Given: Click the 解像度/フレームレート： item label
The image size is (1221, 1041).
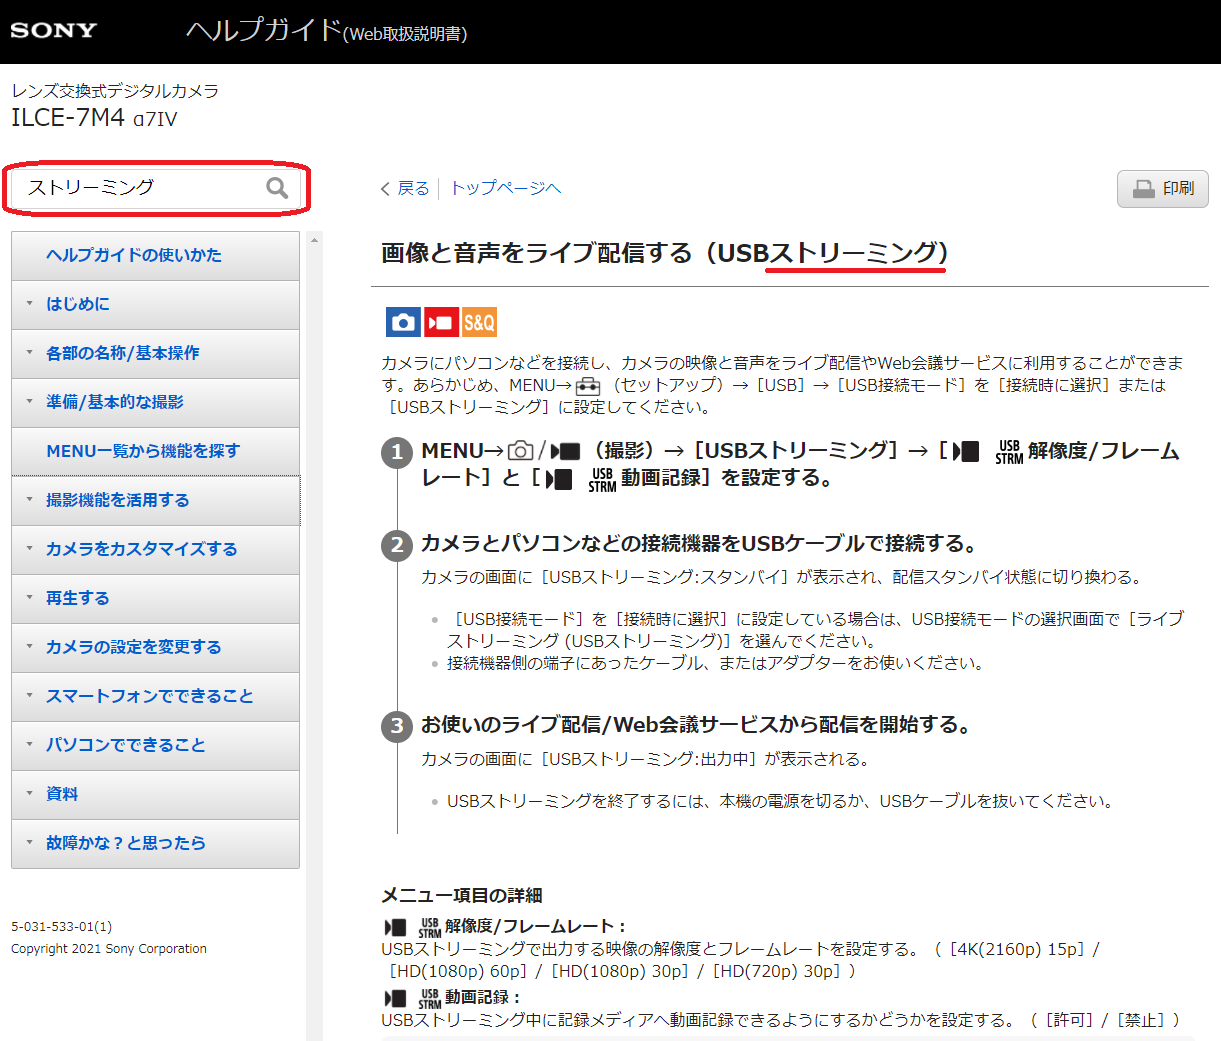Looking at the screenshot, I should click(x=536, y=927).
